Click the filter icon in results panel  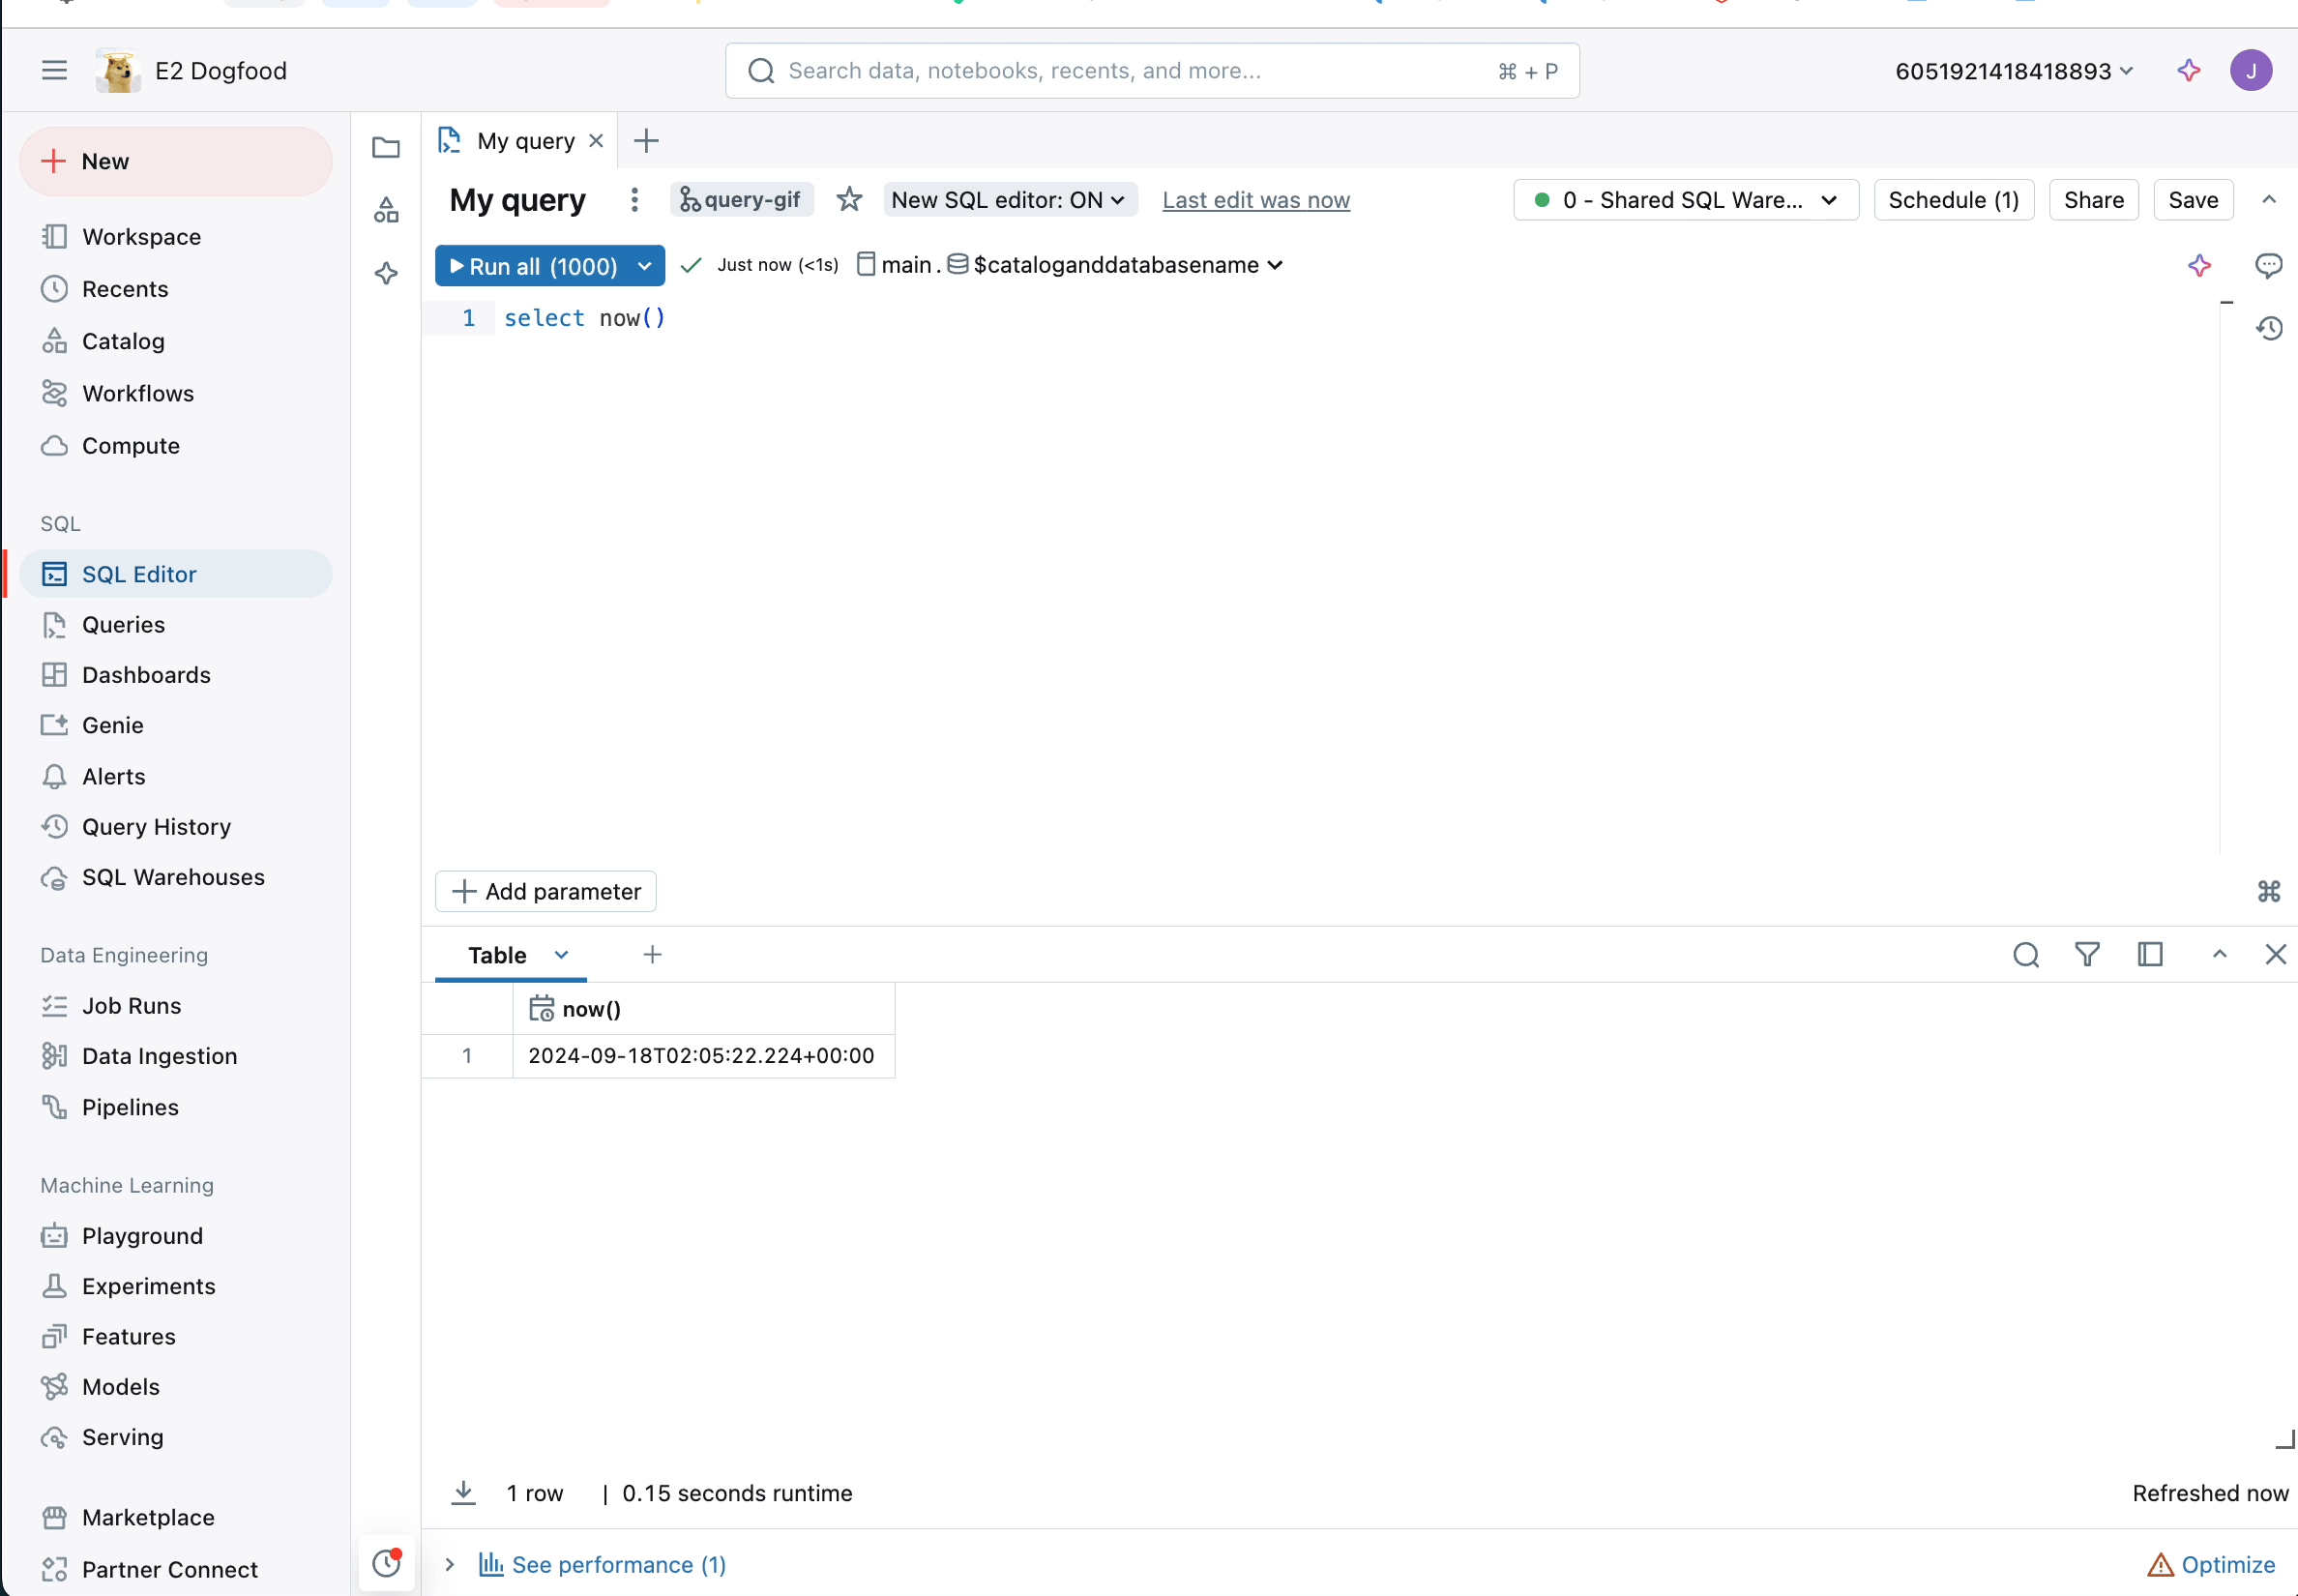click(2087, 955)
